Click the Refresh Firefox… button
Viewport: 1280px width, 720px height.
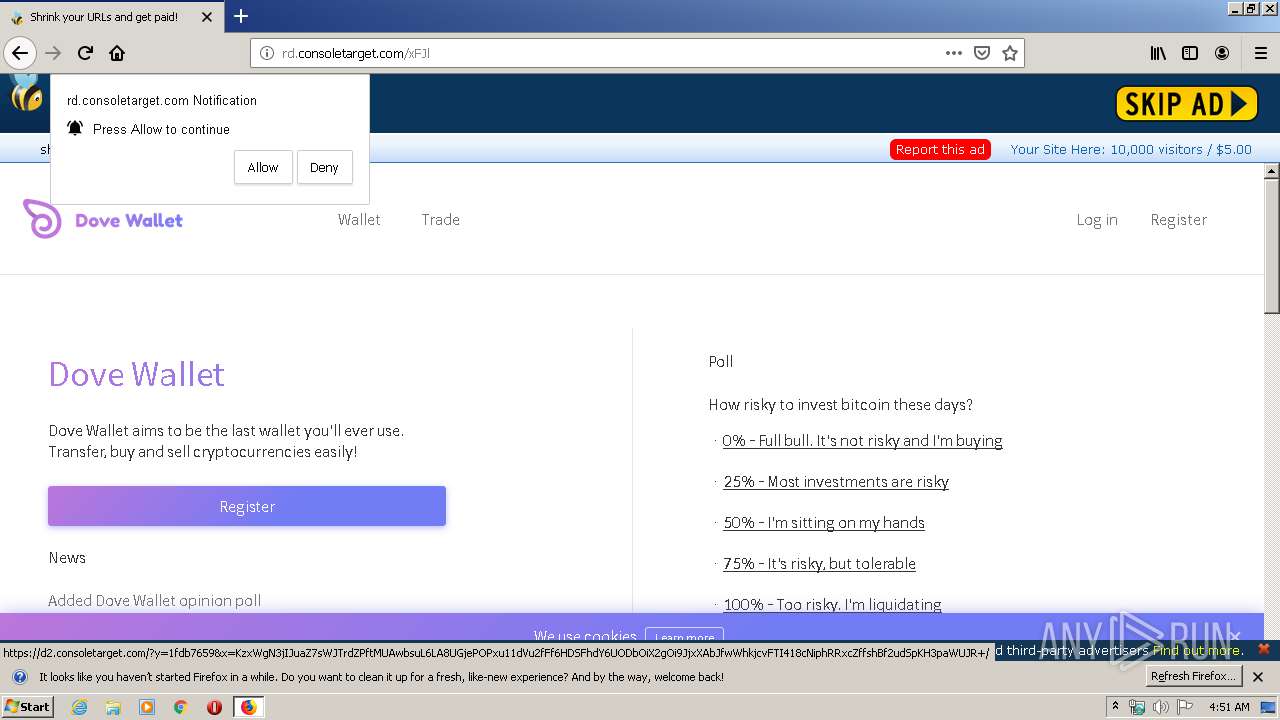tap(1193, 677)
